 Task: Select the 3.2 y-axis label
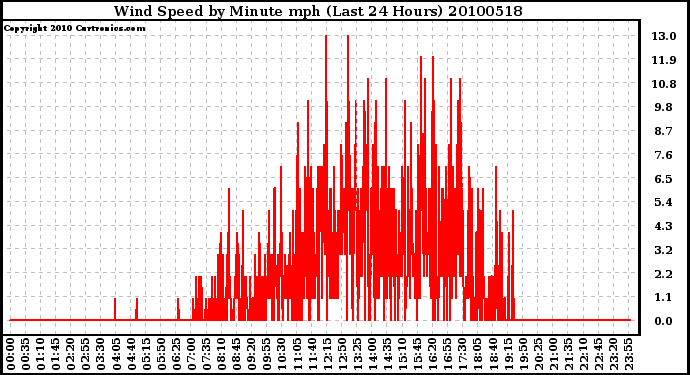click(x=664, y=250)
